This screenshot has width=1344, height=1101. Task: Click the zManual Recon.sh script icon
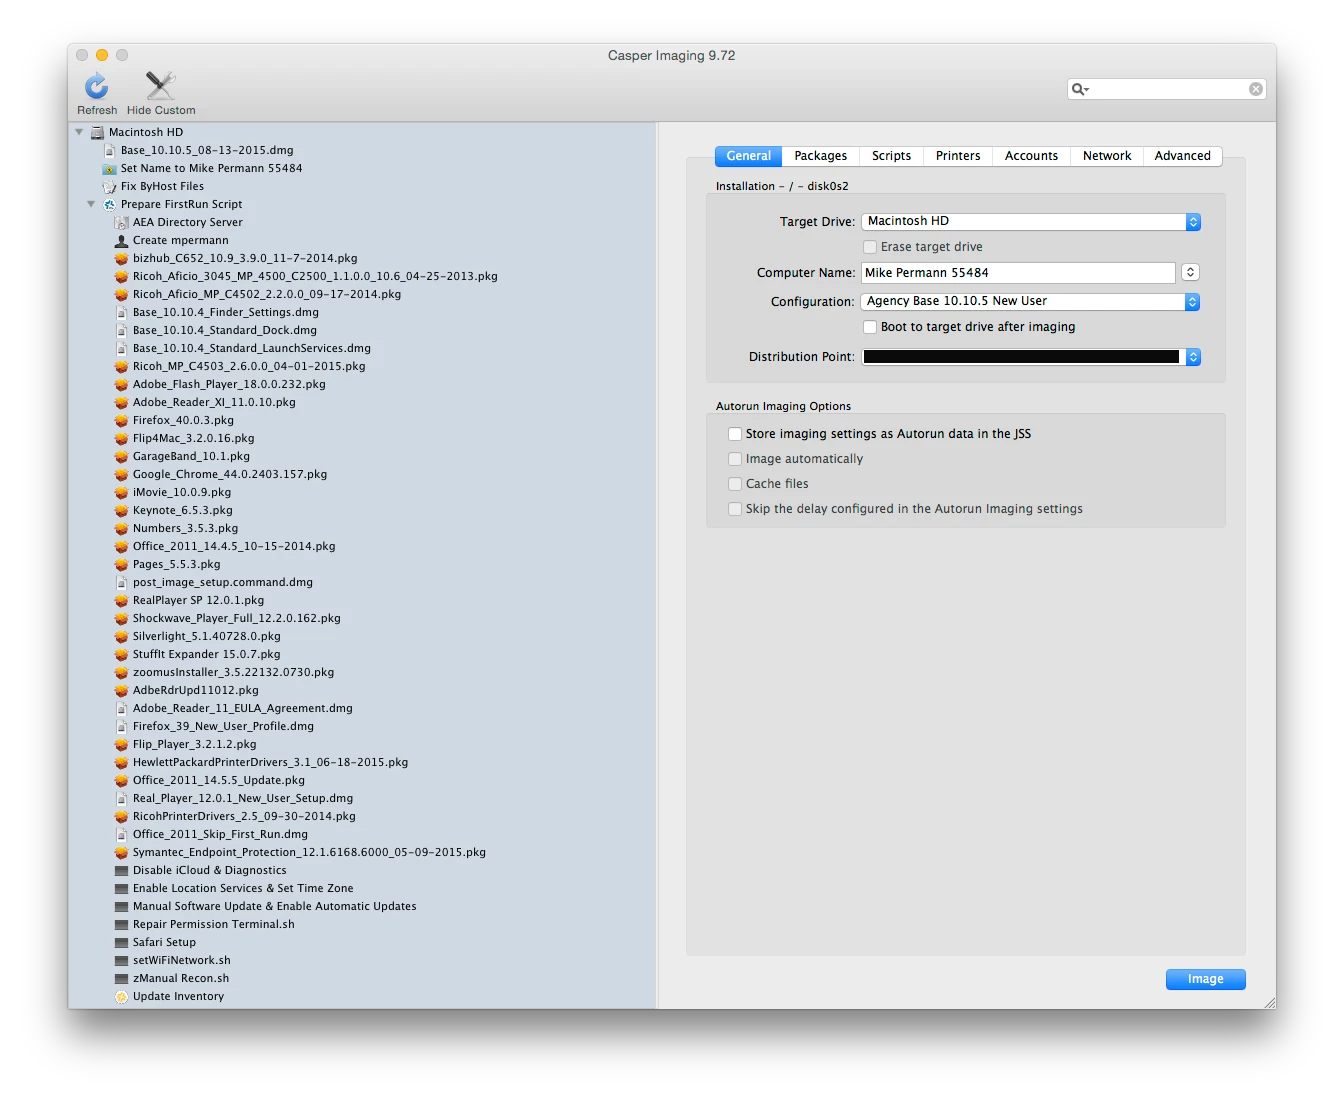(x=121, y=978)
